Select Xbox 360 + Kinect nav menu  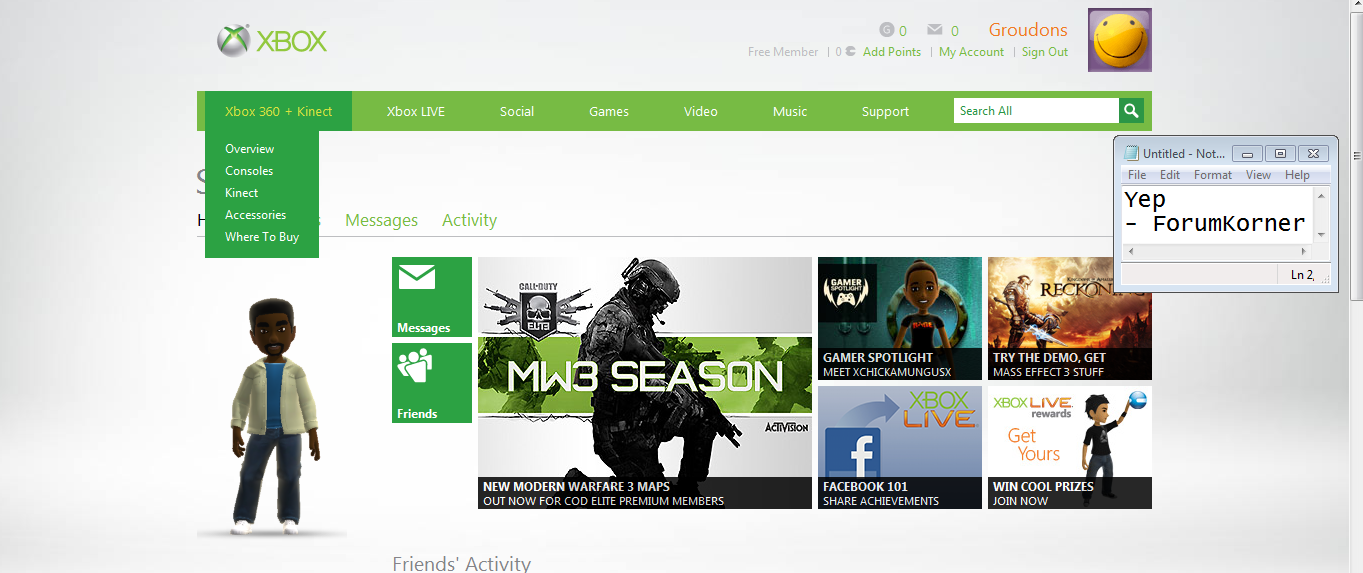pyautogui.click(x=278, y=111)
